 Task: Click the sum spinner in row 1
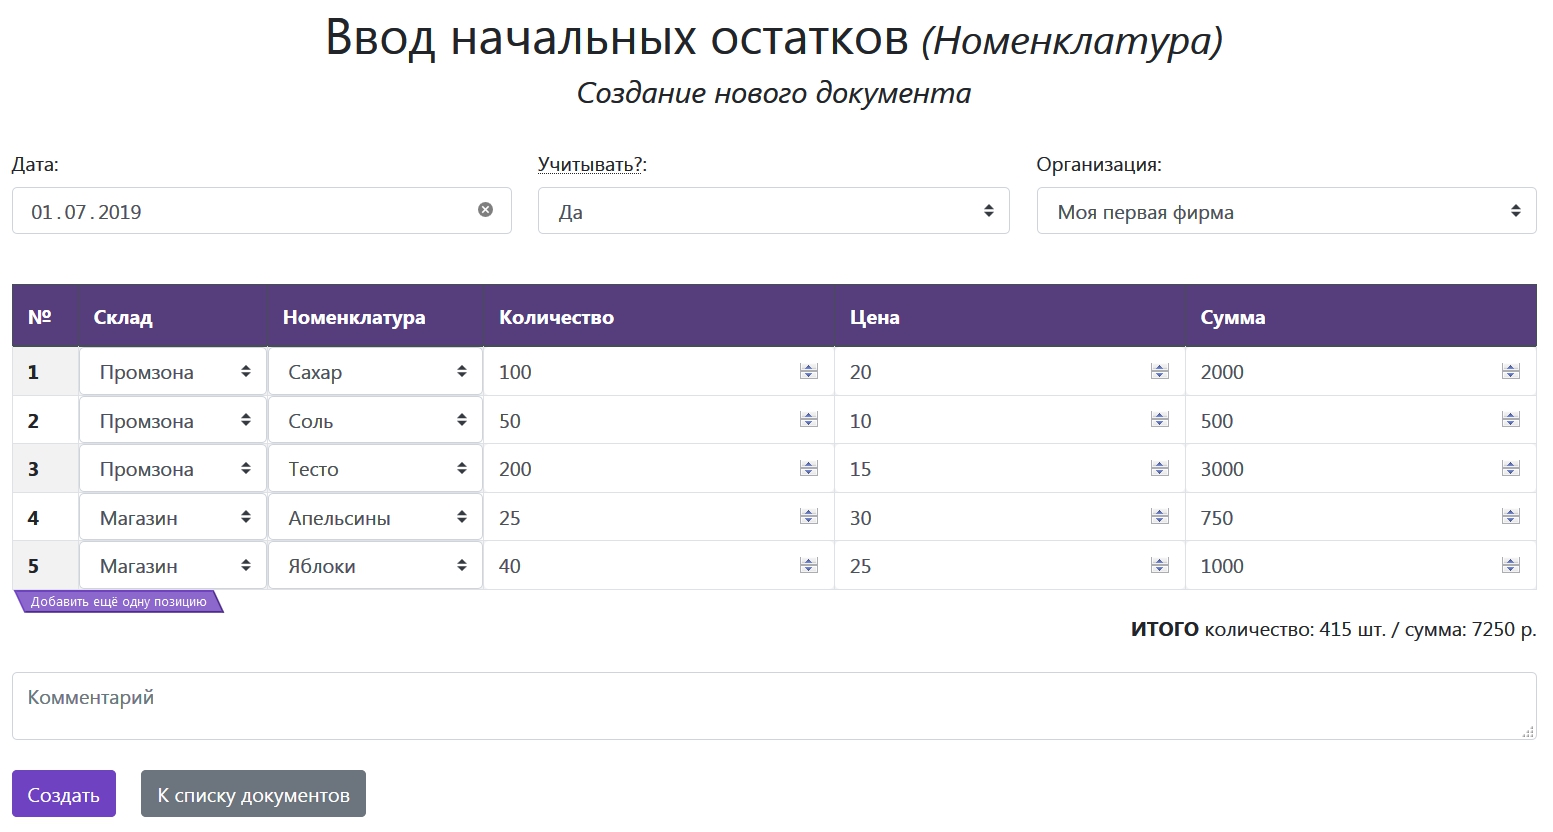1510,372
